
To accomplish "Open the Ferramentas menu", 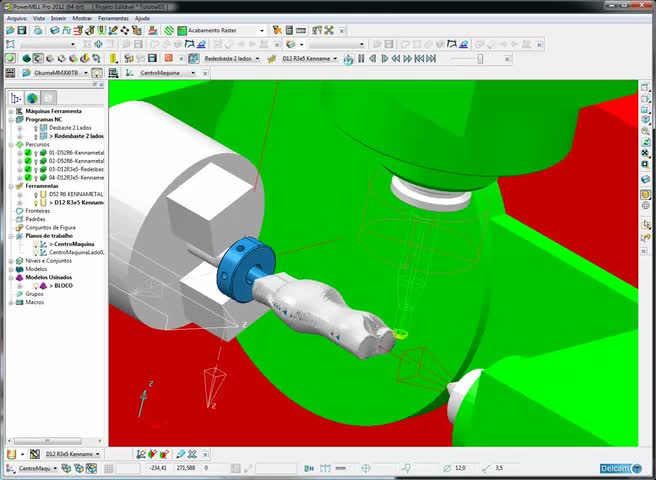I will pyautogui.click(x=113, y=18).
